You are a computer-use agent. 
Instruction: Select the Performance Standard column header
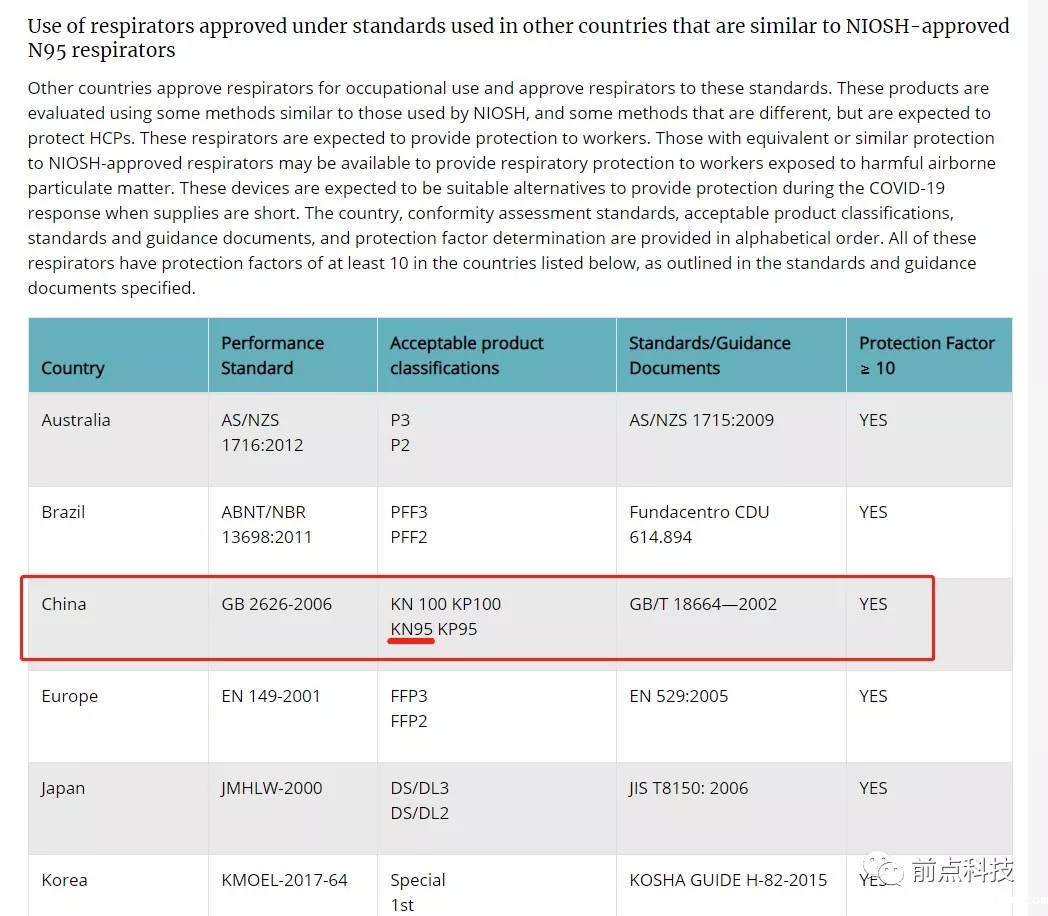pos(272,355)
